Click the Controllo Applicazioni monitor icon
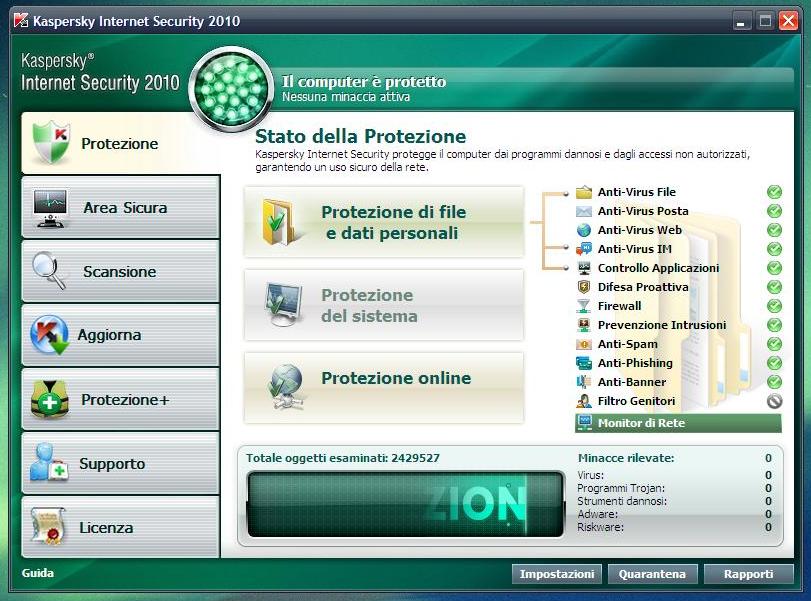Screen dimensions: 811x601 tap(584, 268)
